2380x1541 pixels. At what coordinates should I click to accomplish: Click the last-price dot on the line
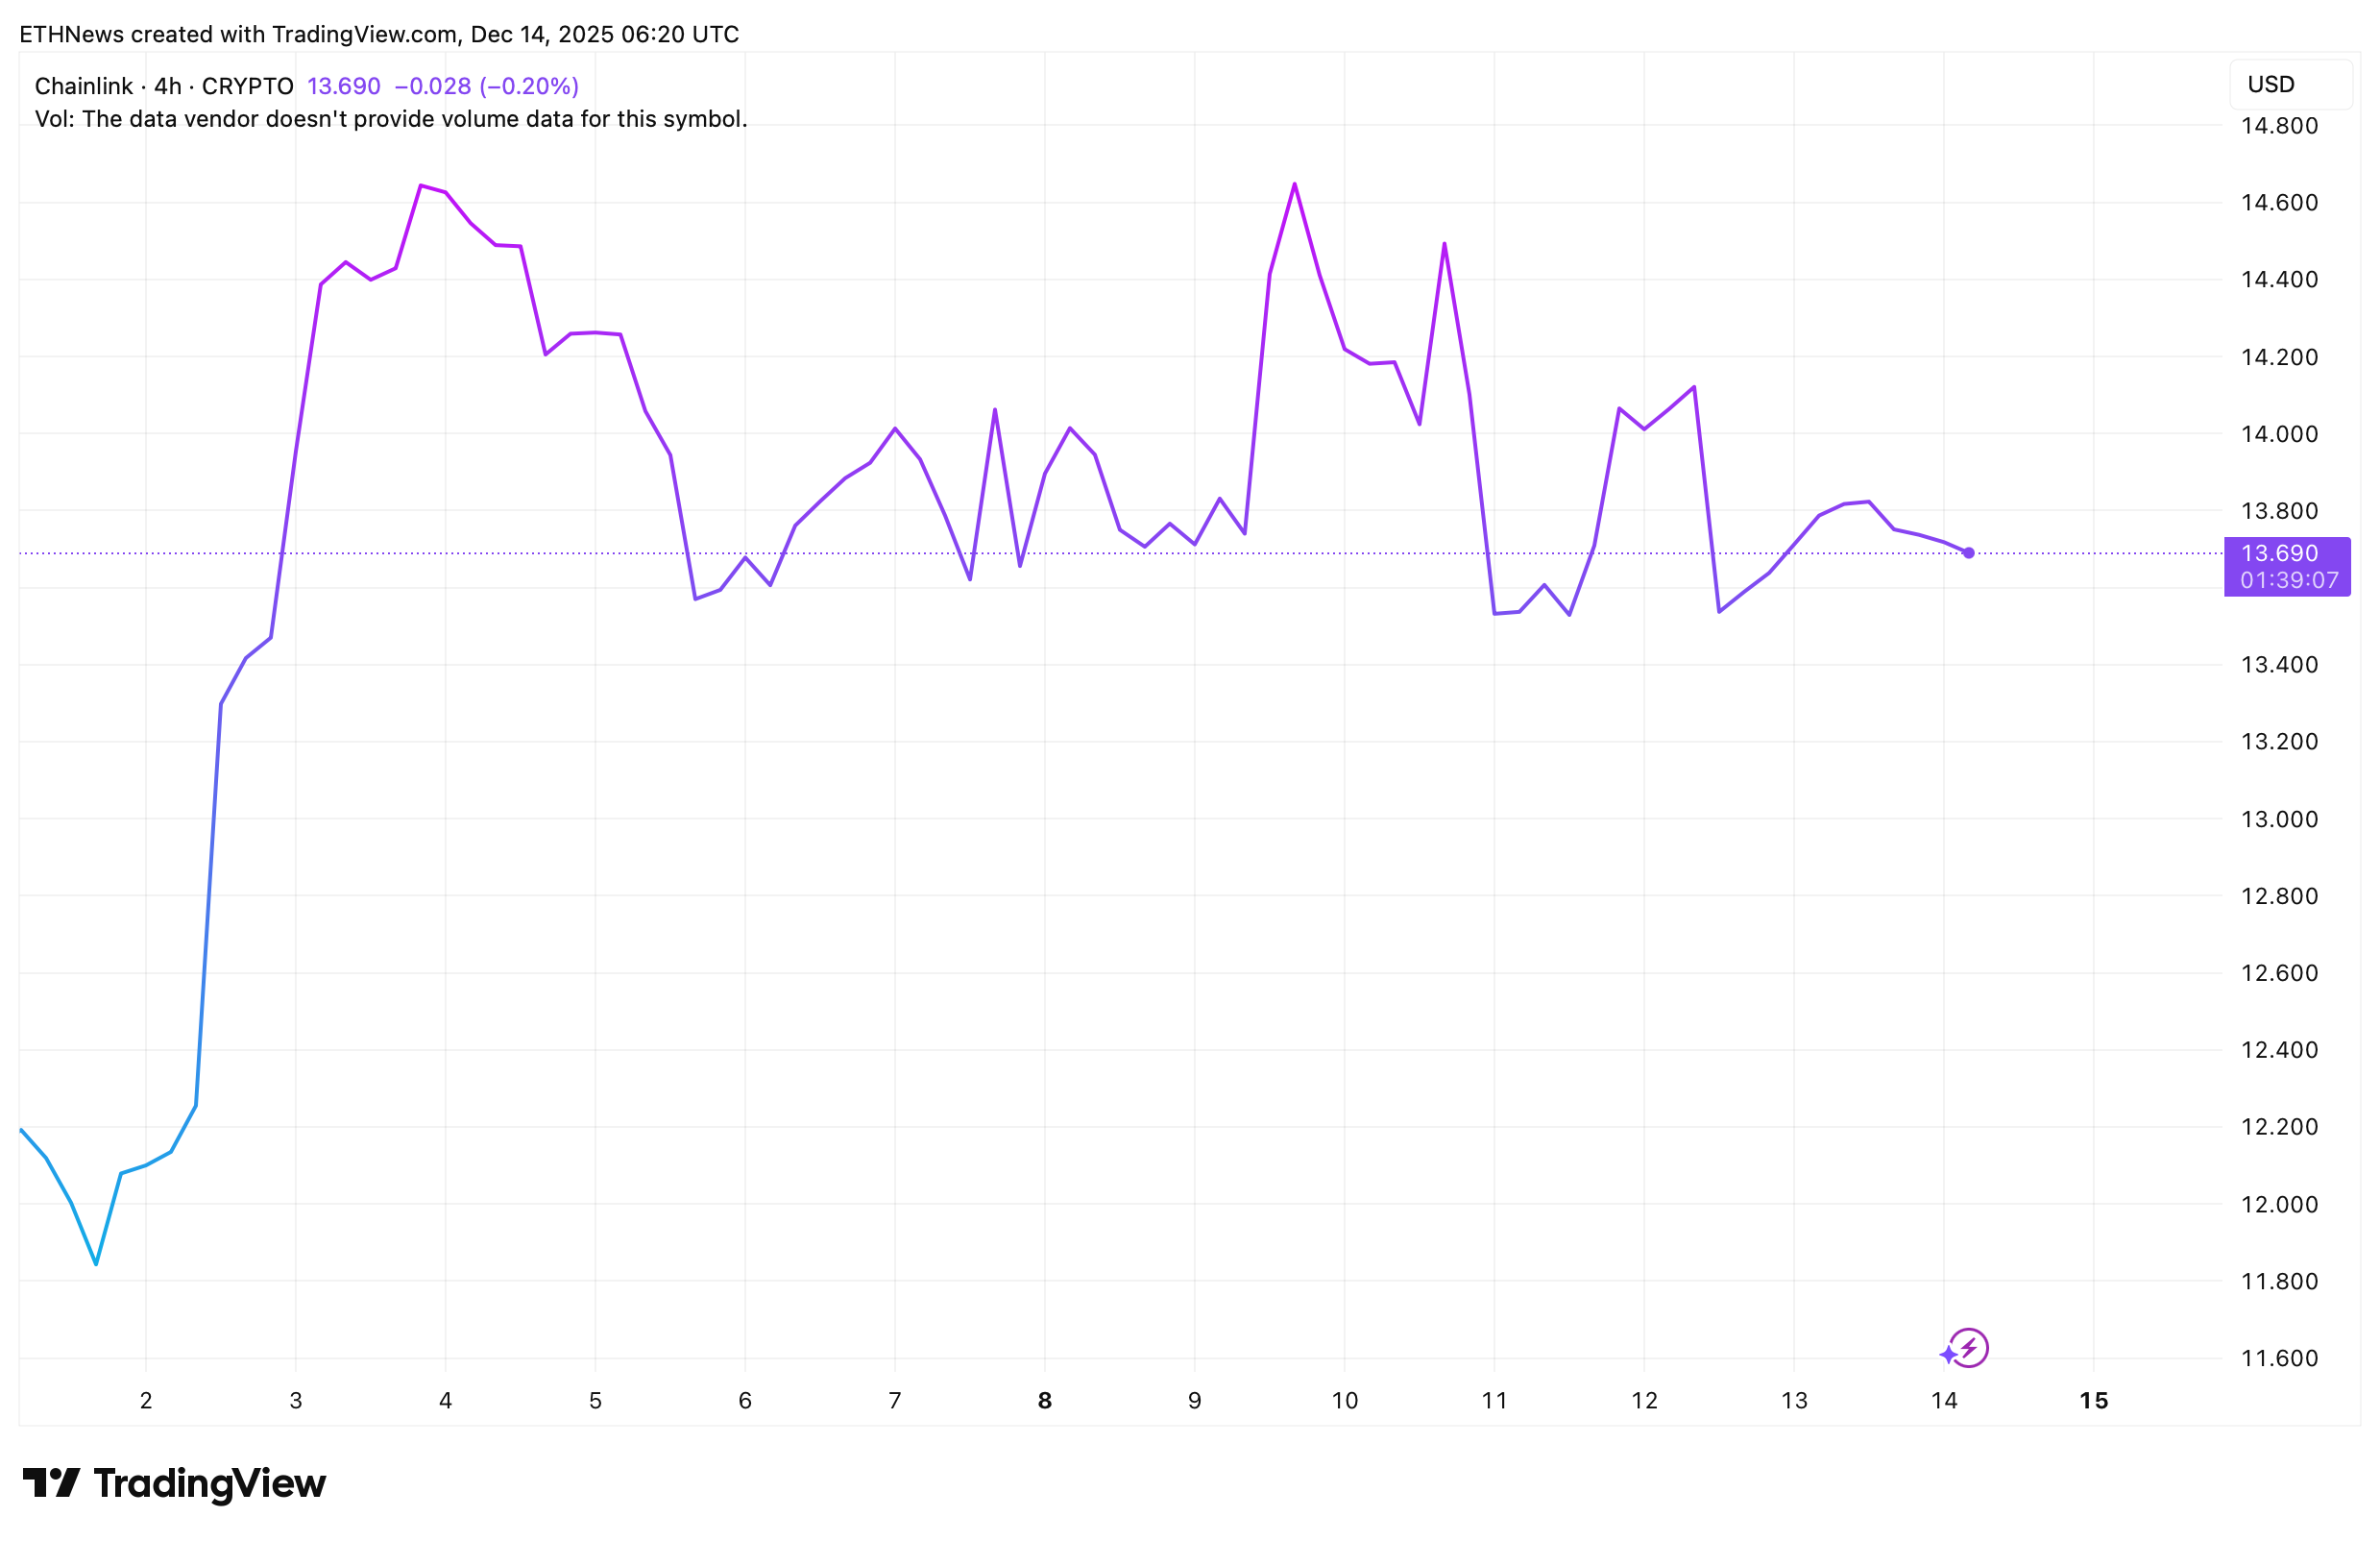1968,553
